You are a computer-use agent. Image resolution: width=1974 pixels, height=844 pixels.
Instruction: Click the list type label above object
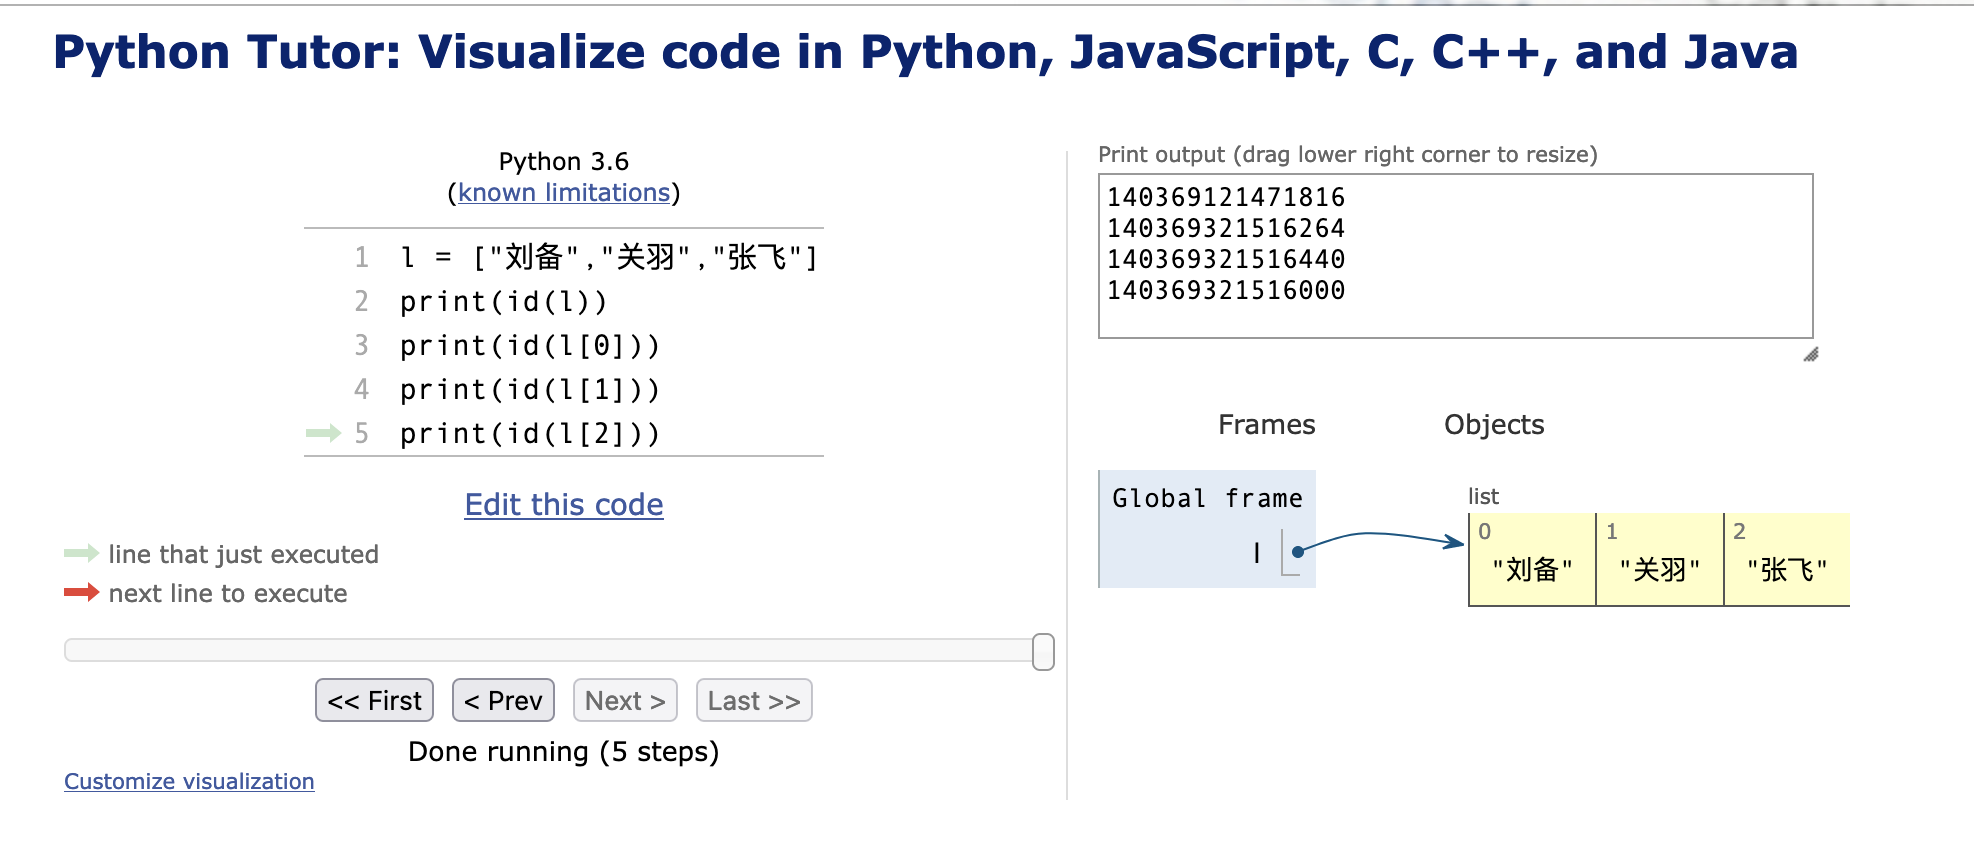1483,496
